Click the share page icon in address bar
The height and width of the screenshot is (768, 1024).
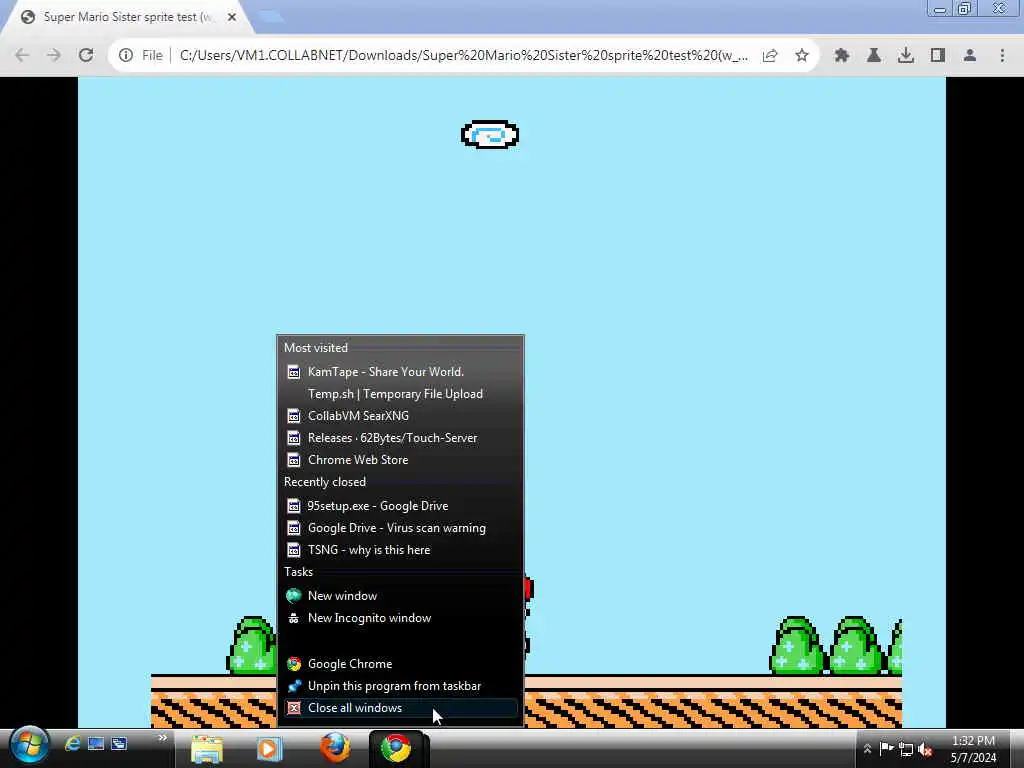click(x=770, y=56)
